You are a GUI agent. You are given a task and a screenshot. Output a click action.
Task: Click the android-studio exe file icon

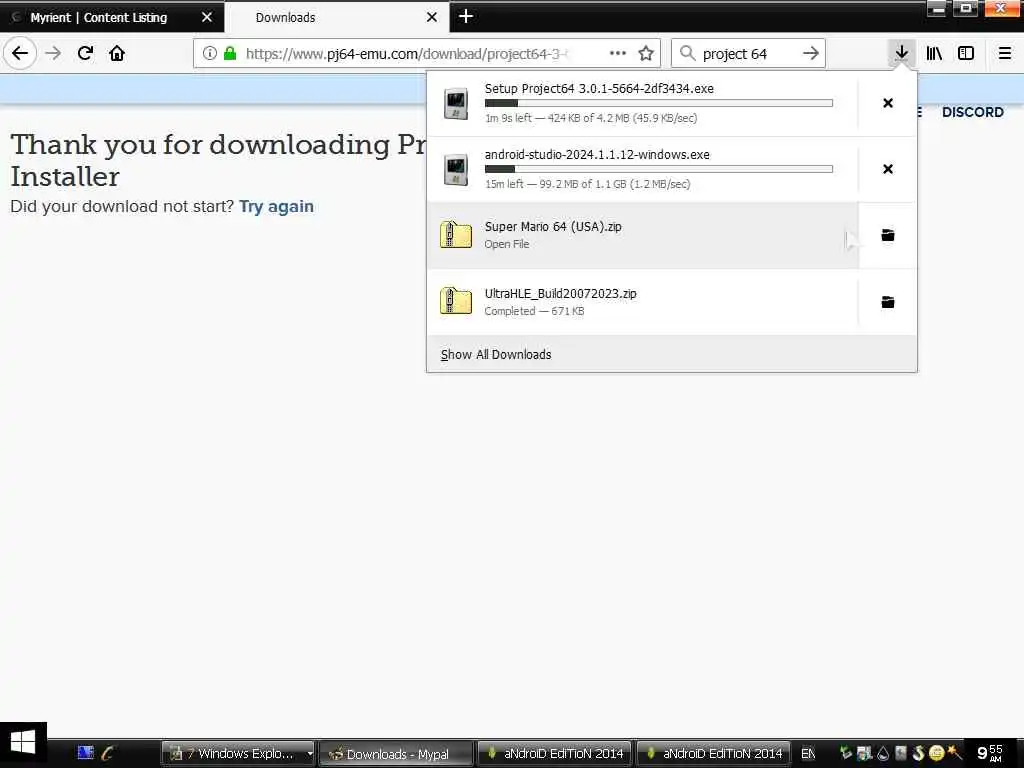point(456,169)
